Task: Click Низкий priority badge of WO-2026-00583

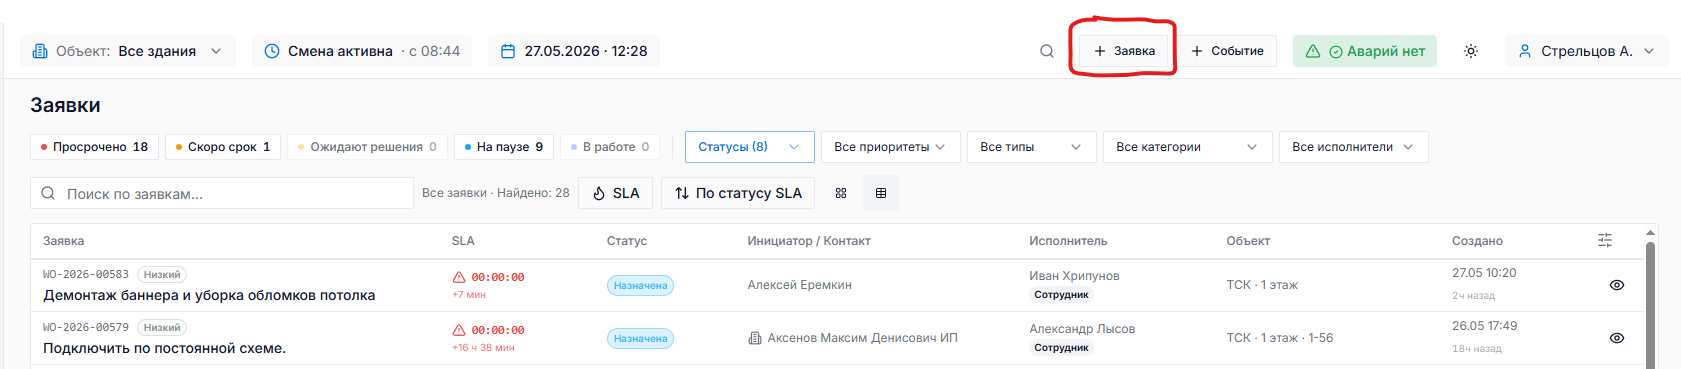Action: (162, 274)
